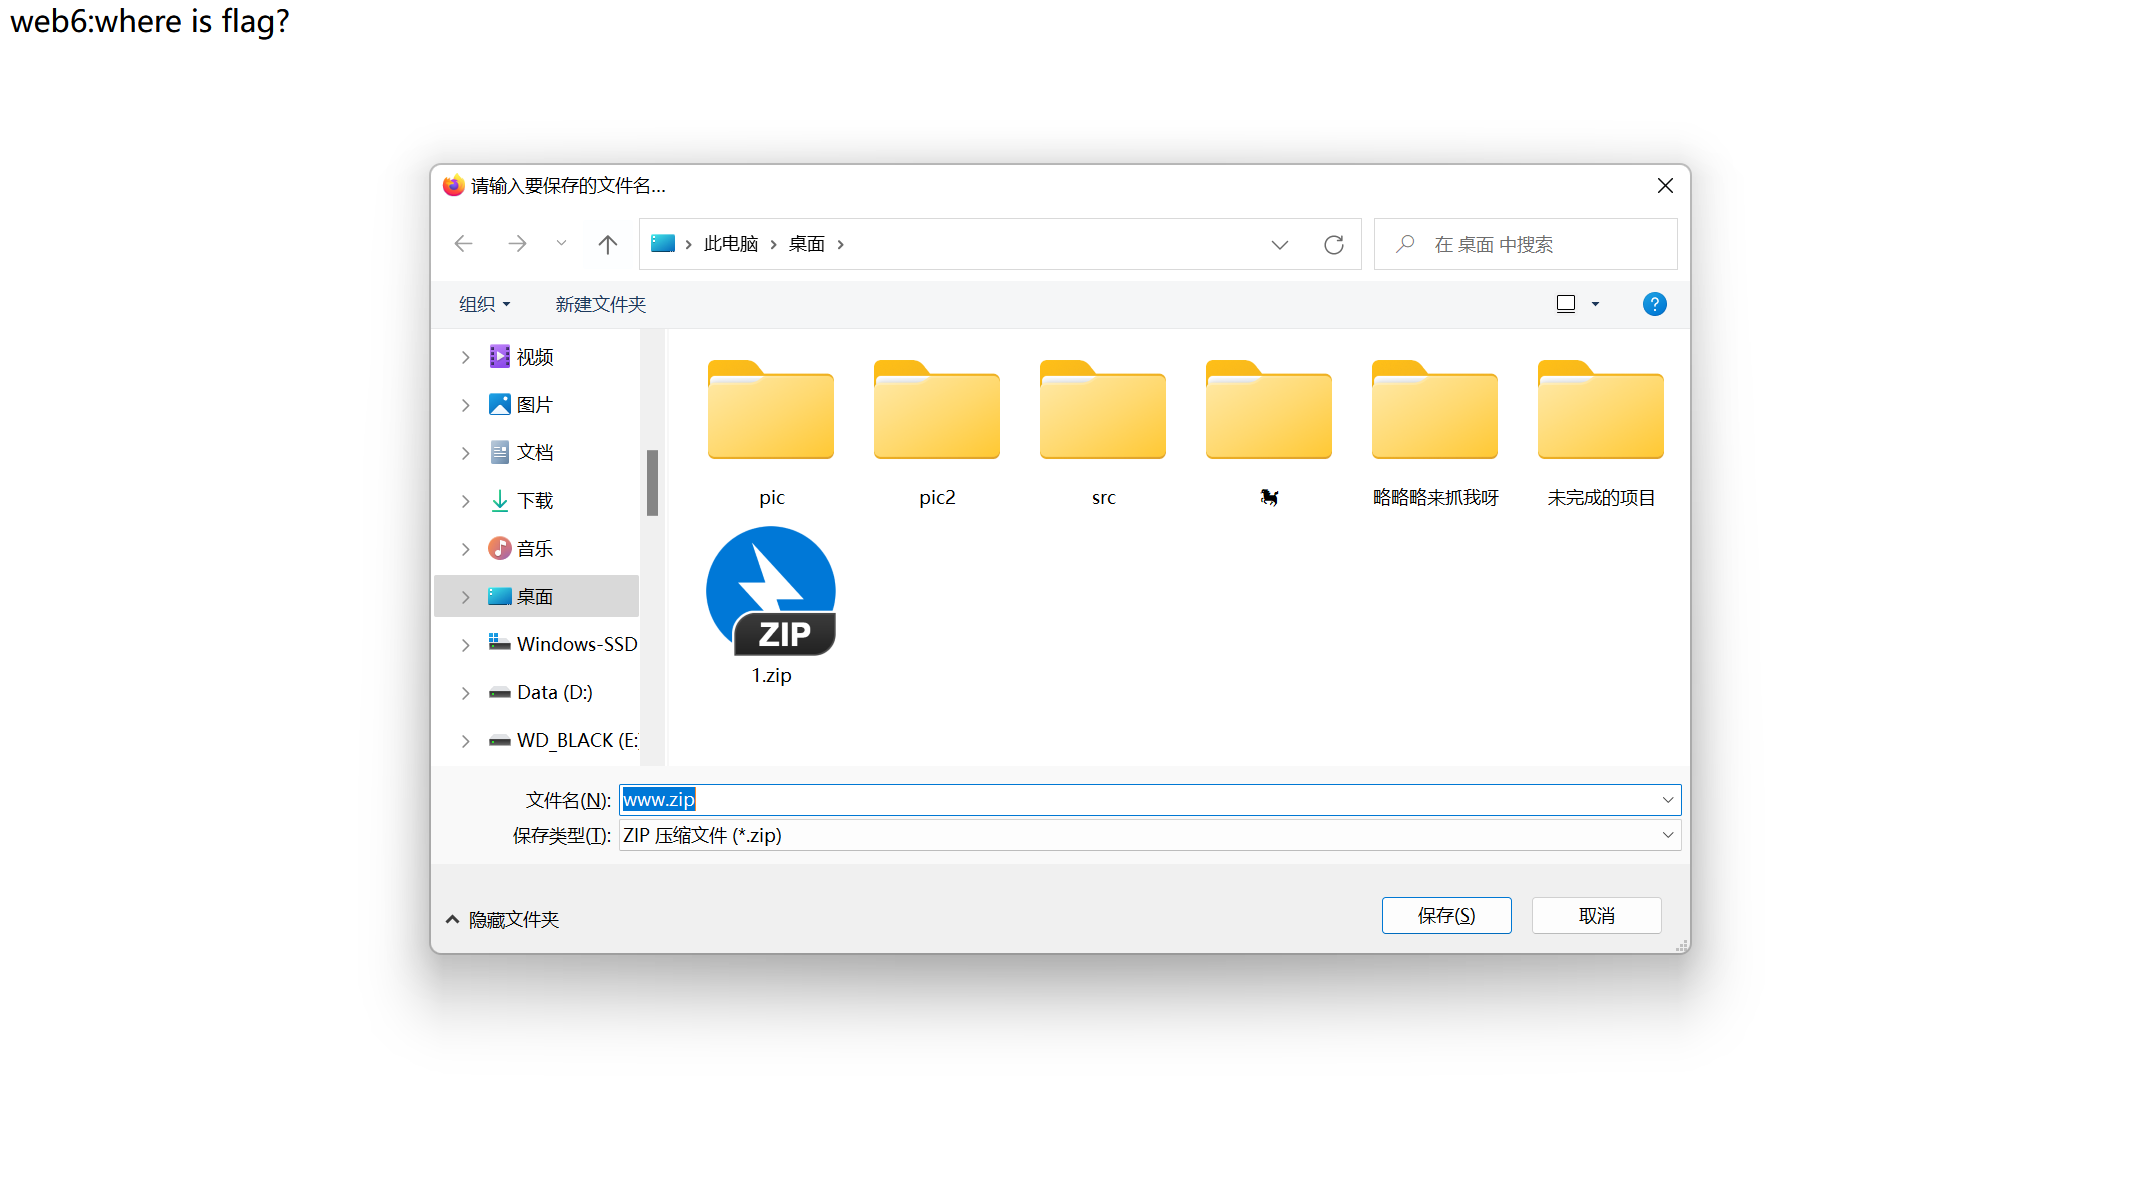Open the view layout options dropdown
This screenshot has width=2140, height=1180.
click(1595, 304)
